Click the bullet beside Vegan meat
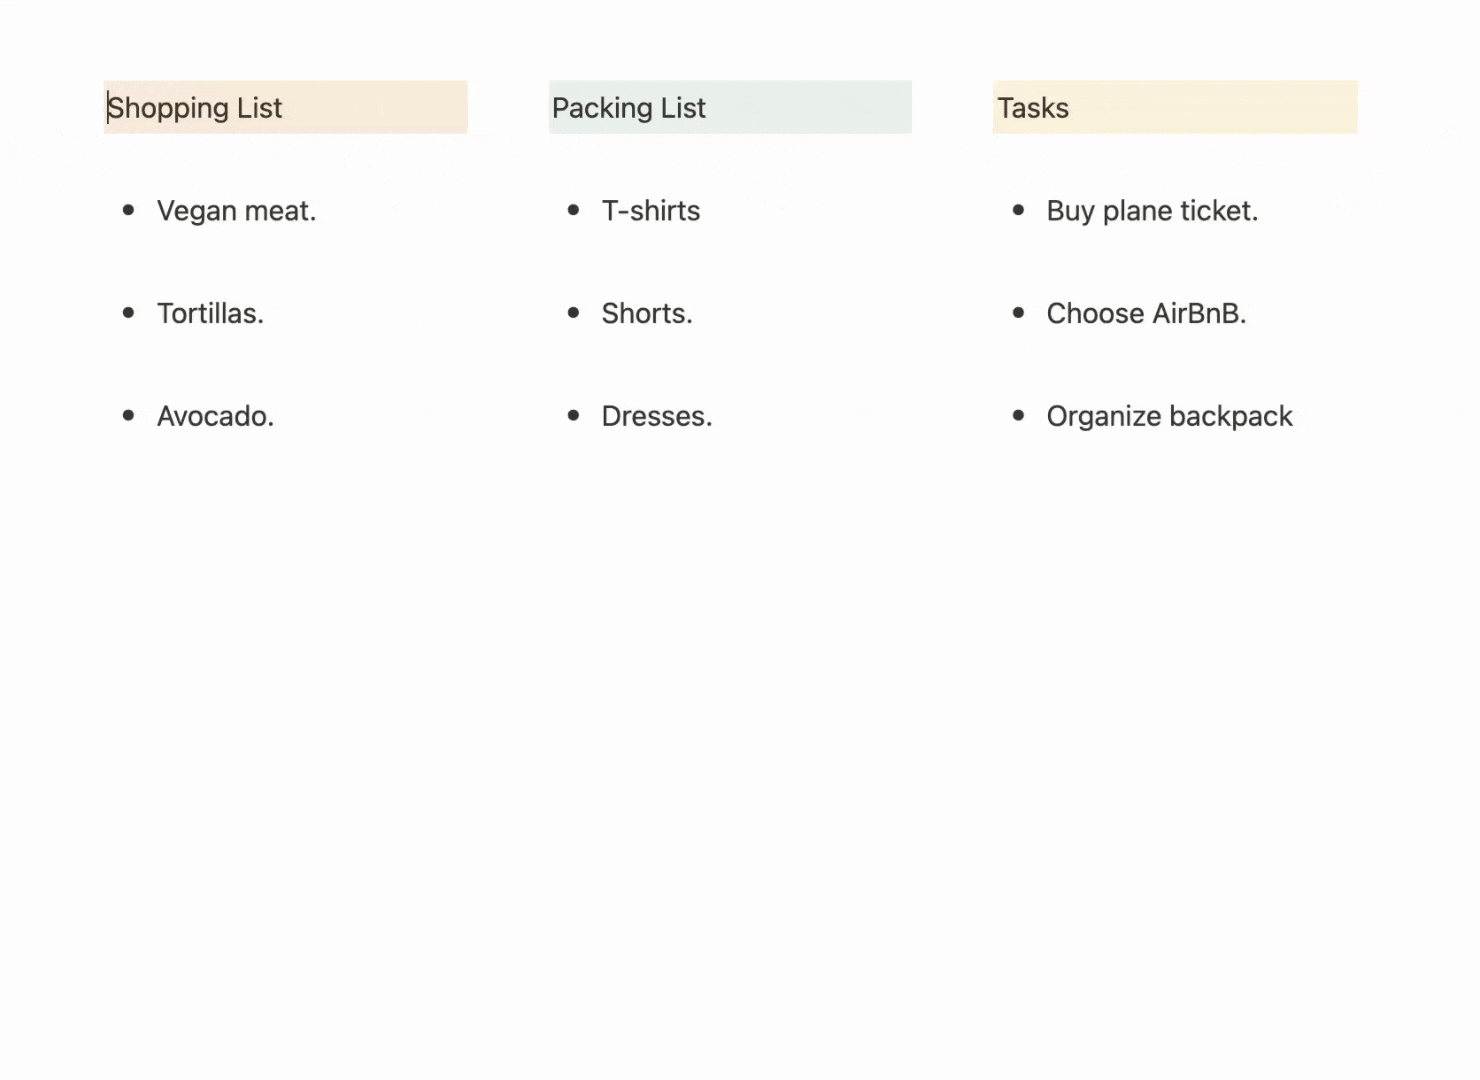 [x=128, y=210]
